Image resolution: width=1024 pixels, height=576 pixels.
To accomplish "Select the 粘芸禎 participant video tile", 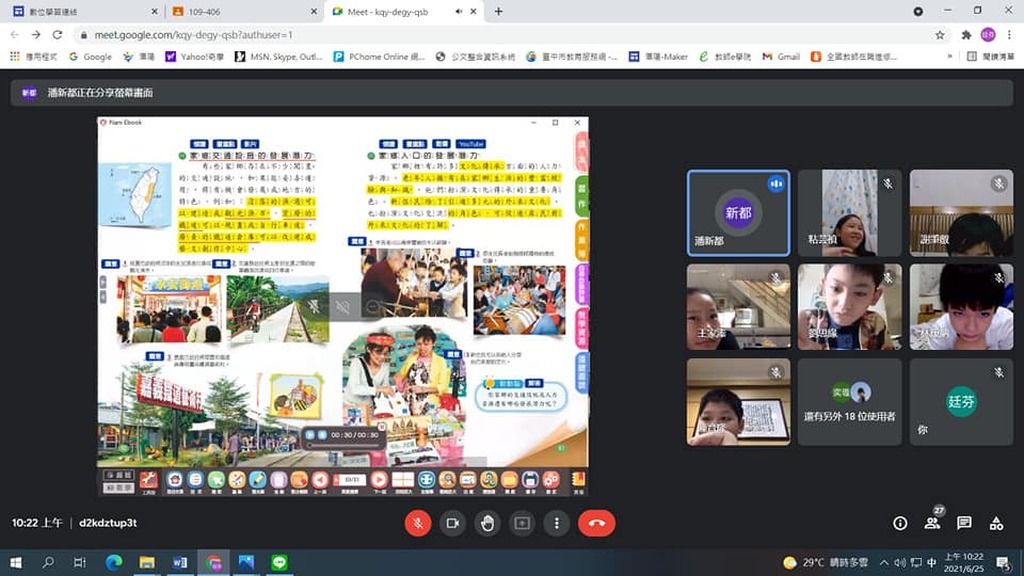I will (850, 213).
